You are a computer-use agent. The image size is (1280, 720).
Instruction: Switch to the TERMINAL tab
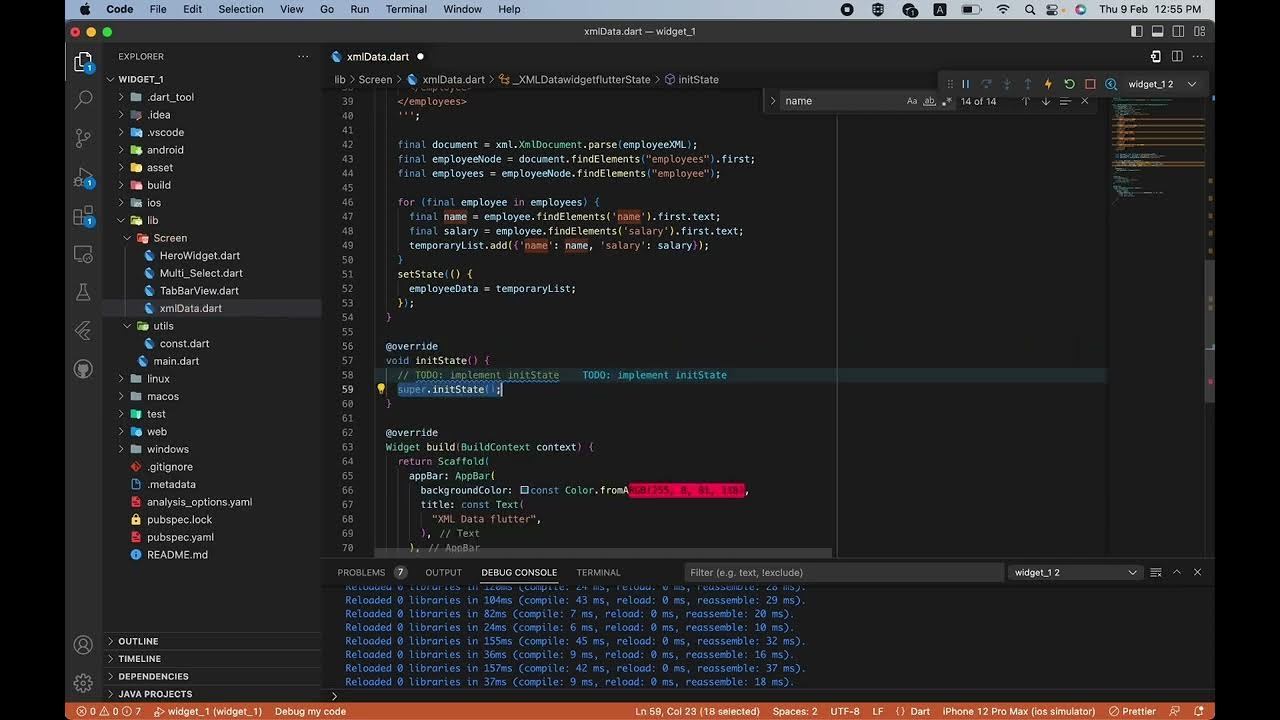click(x=598, y=572)
